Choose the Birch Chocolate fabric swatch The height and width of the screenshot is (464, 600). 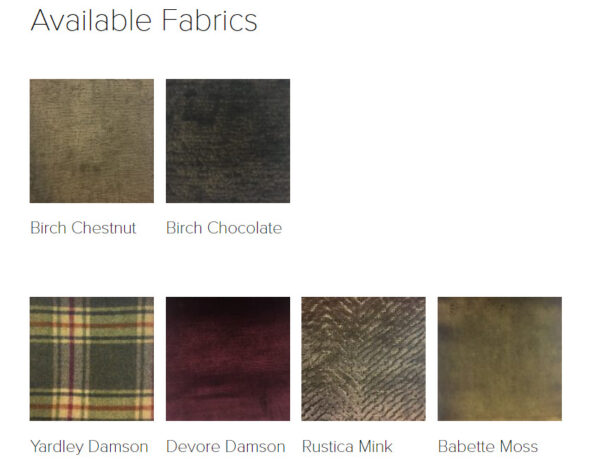[x=228, y=141]
